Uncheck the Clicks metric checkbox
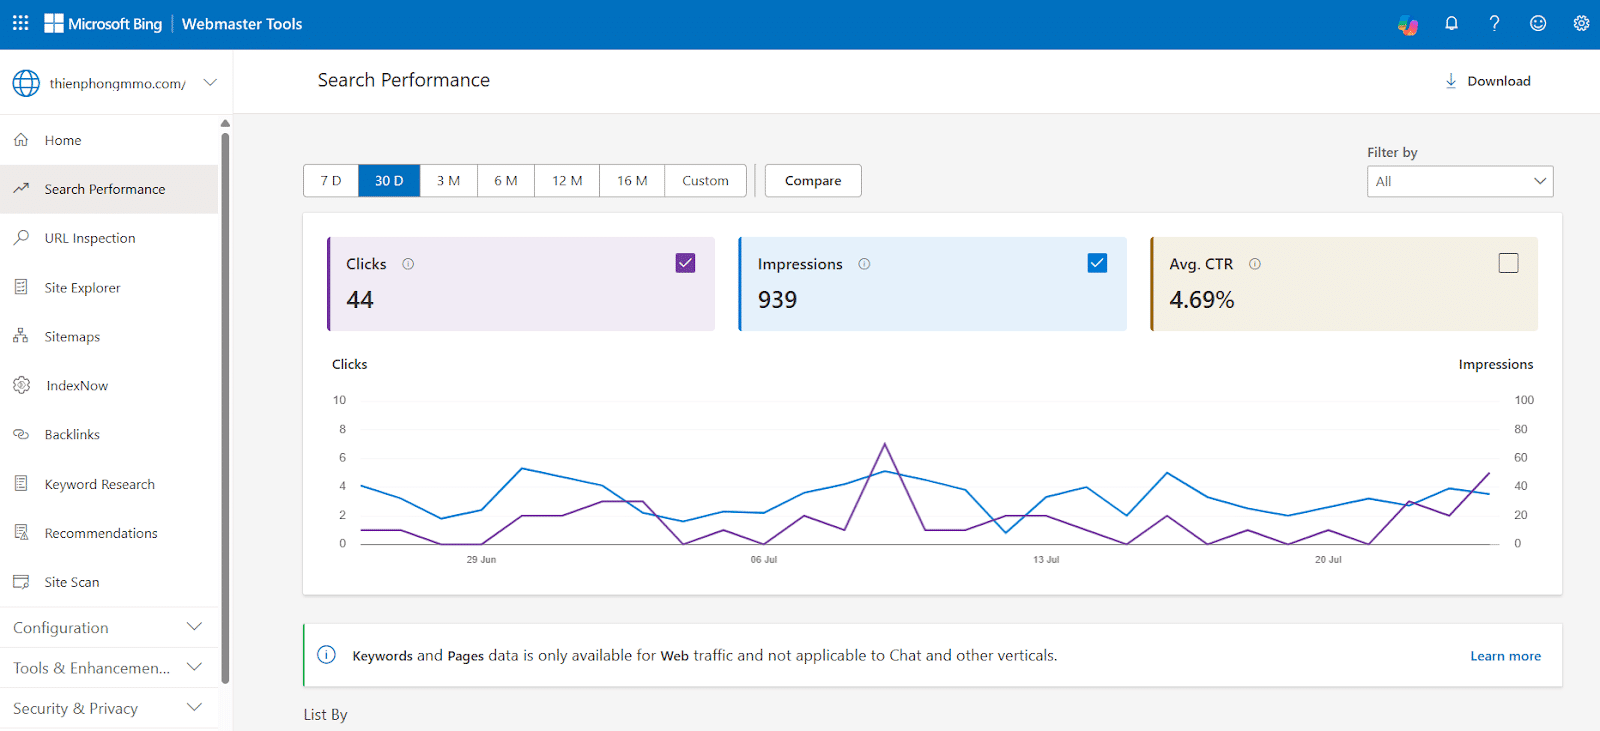 pyautogui.click(x=685, y=263)
